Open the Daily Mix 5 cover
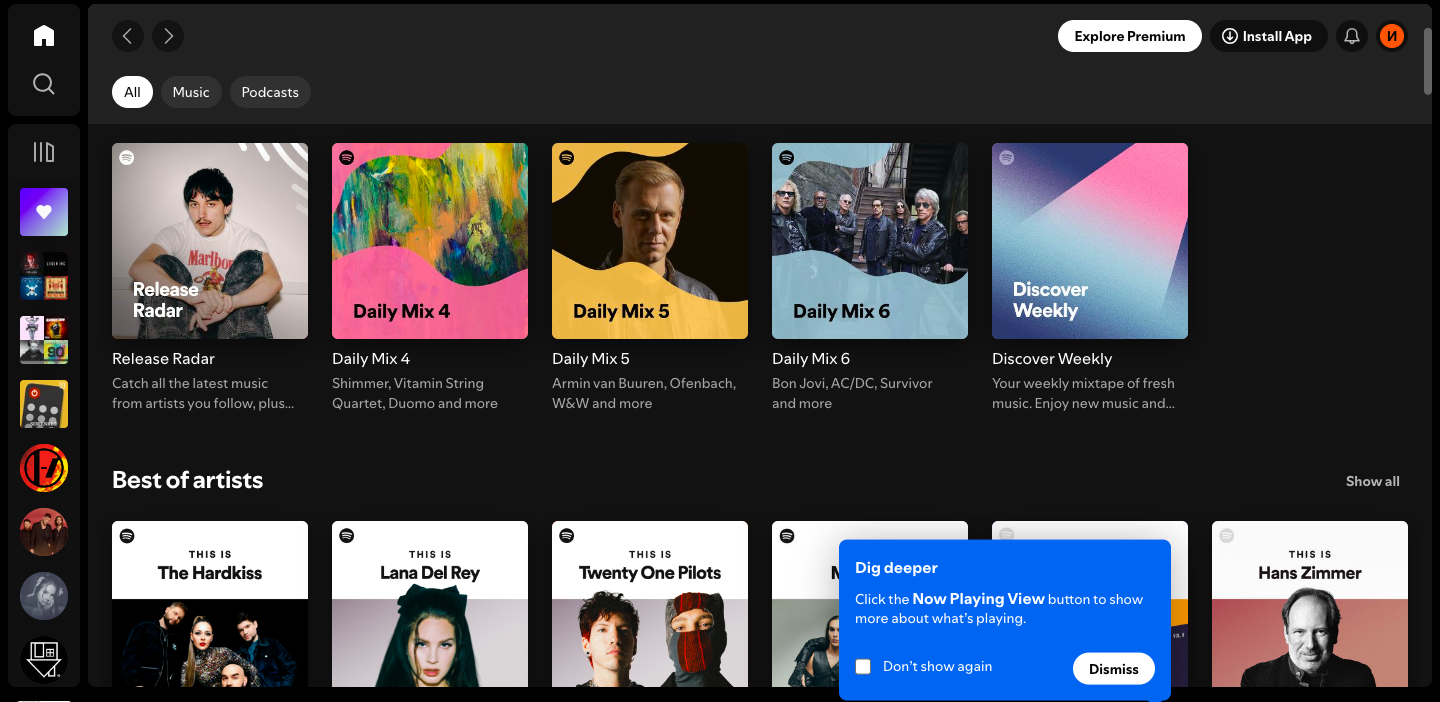Screen dimensions: 1440x702 pos(650,241)
